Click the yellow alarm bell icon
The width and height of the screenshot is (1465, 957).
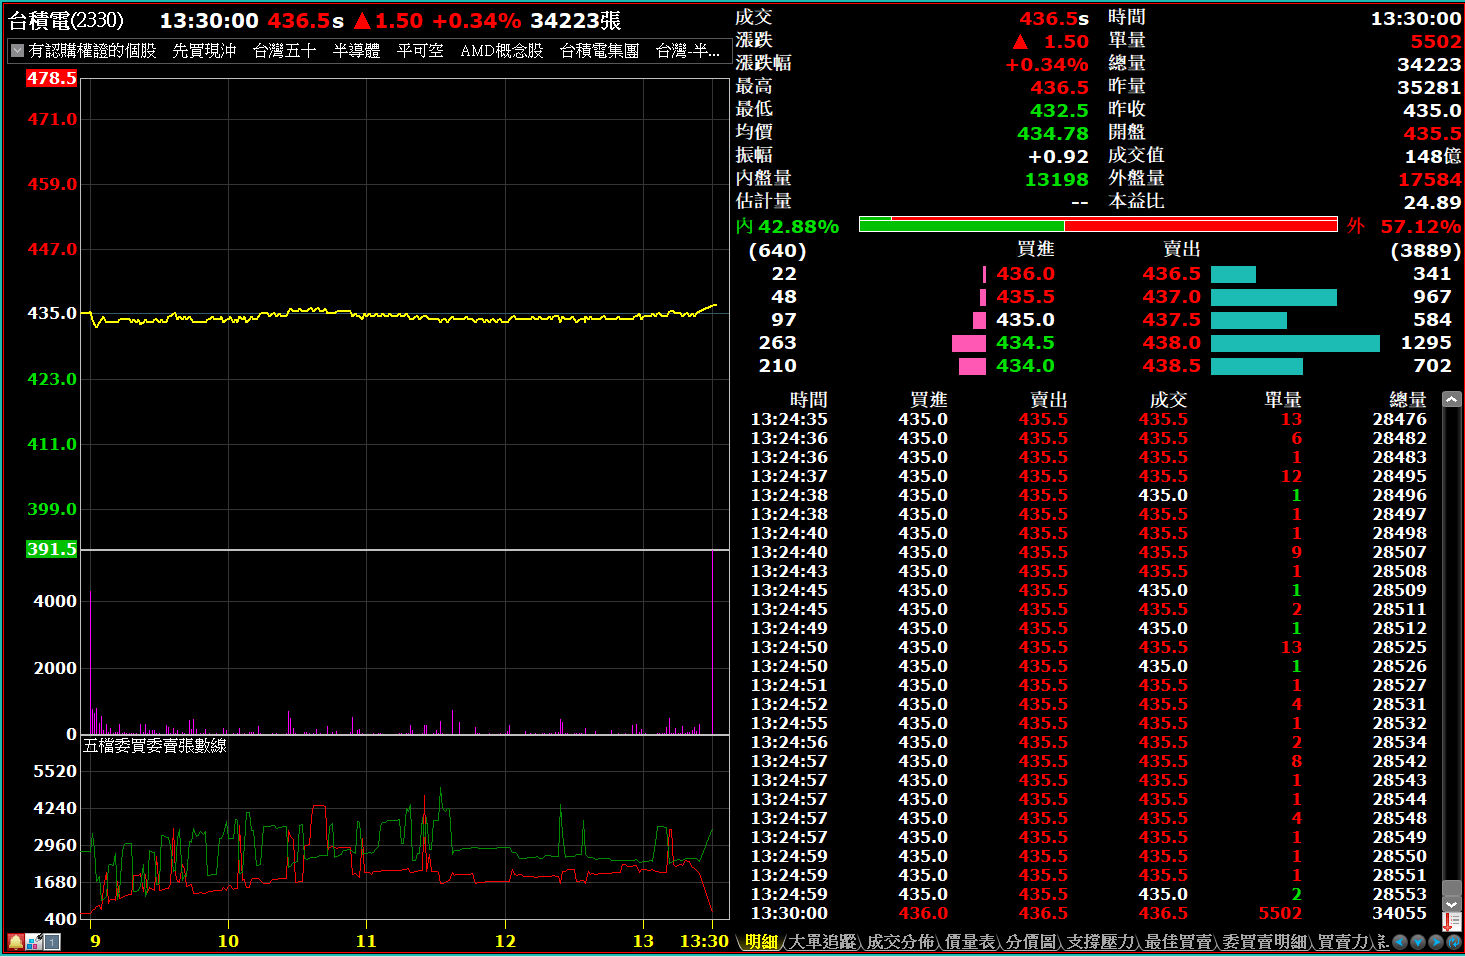16,941
